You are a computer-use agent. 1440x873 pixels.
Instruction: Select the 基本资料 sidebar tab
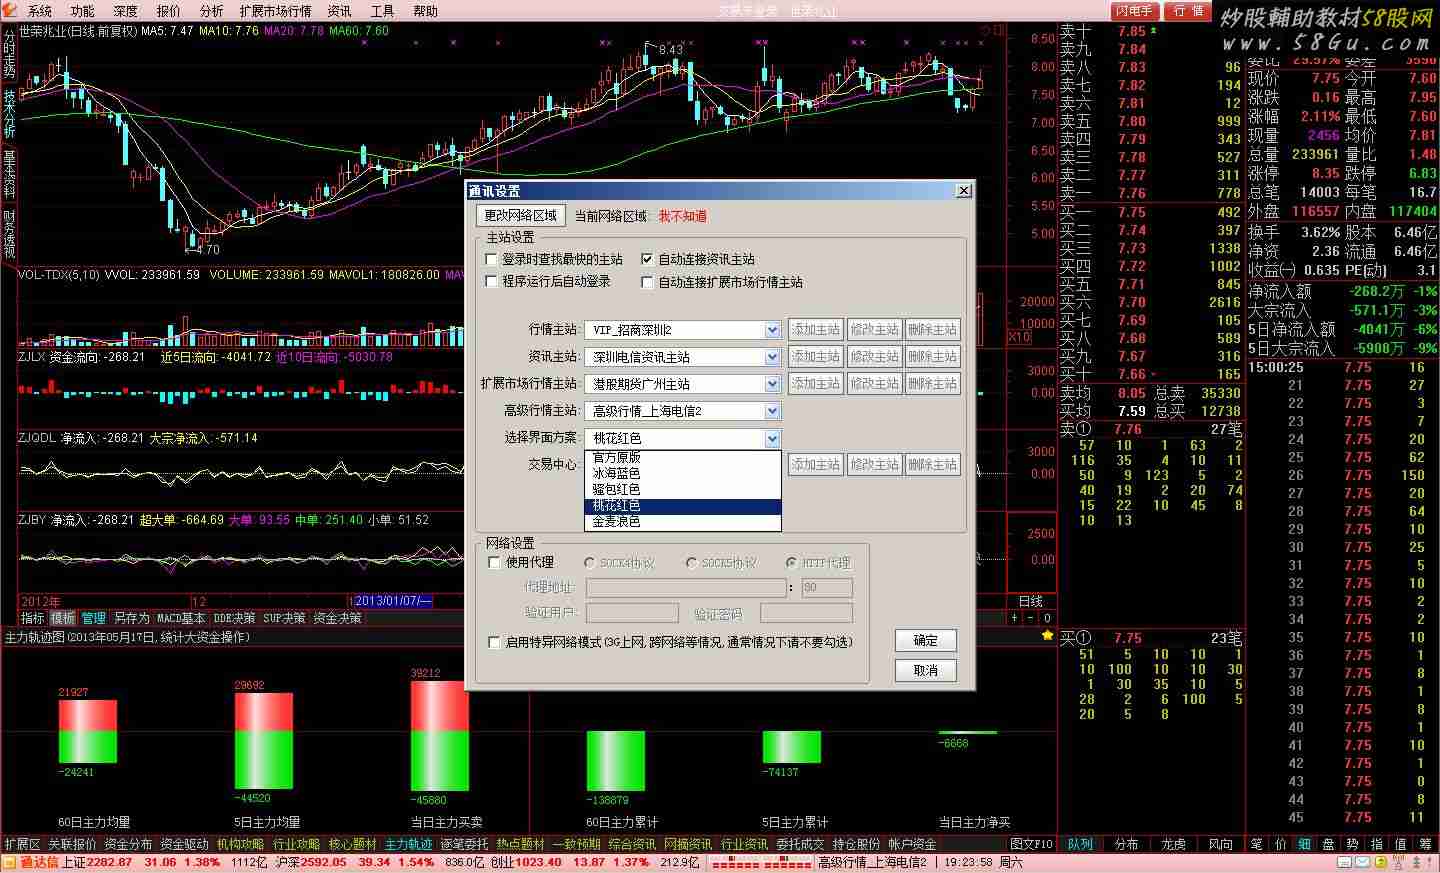[9, 174]
